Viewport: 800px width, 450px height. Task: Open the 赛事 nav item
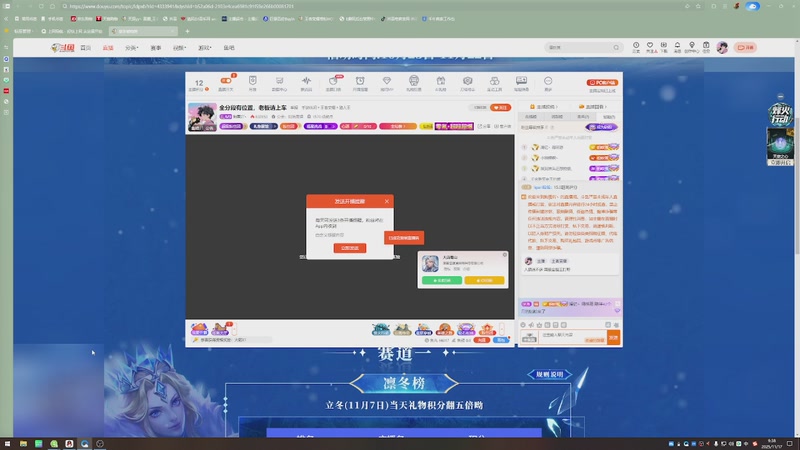[156, 47]
